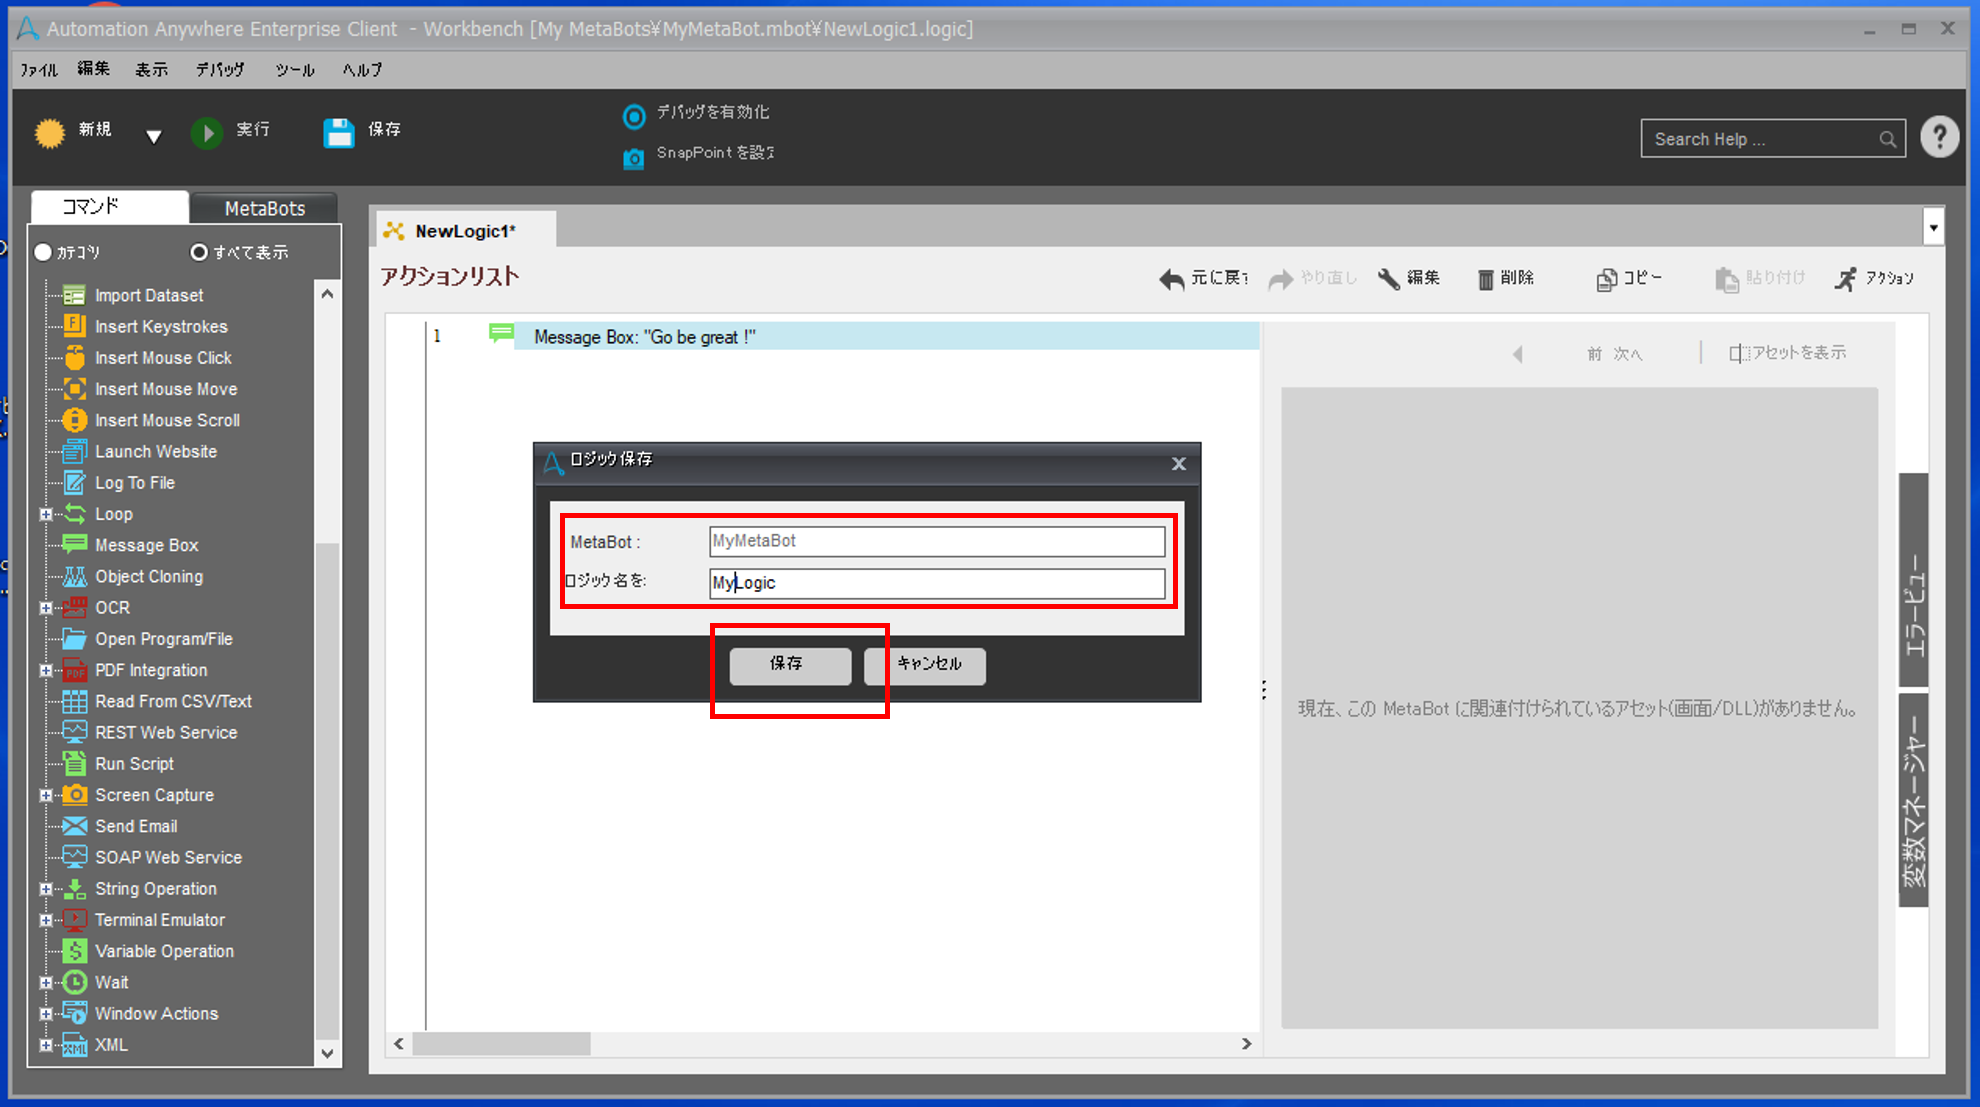The width and height of the screenshot is (1980, 1107).
Task: Click the Search Help input field
Action: [1772, 138]
